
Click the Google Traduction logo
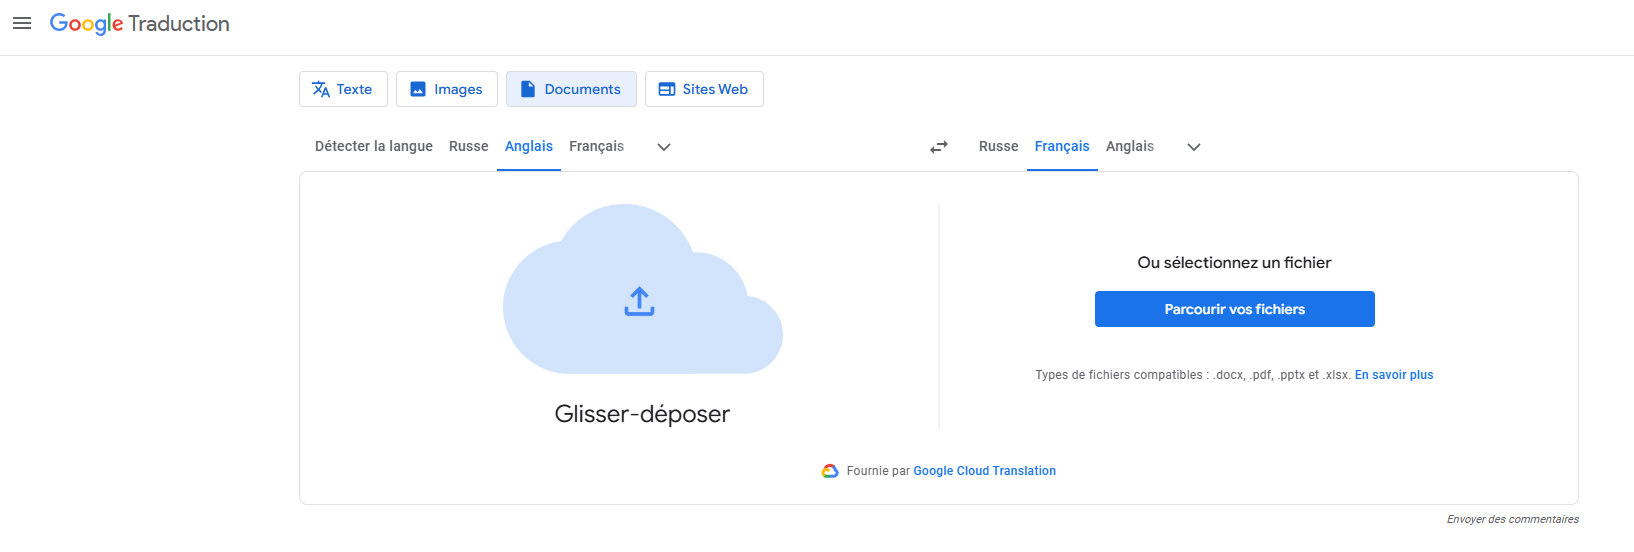coord(140,24)
